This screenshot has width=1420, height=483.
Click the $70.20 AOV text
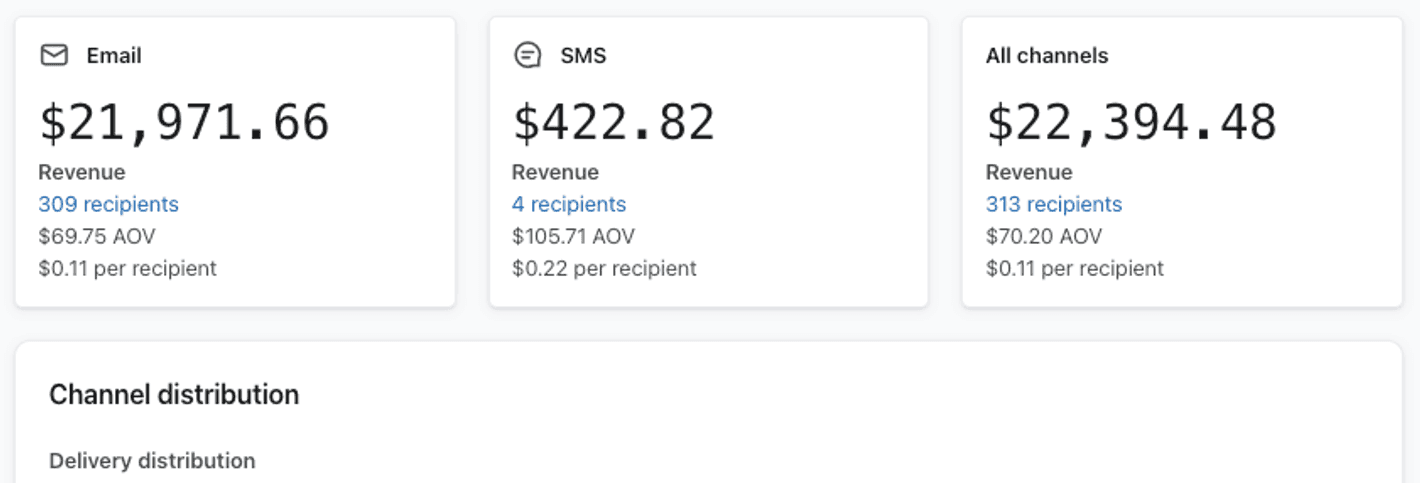pos(1044,236)
